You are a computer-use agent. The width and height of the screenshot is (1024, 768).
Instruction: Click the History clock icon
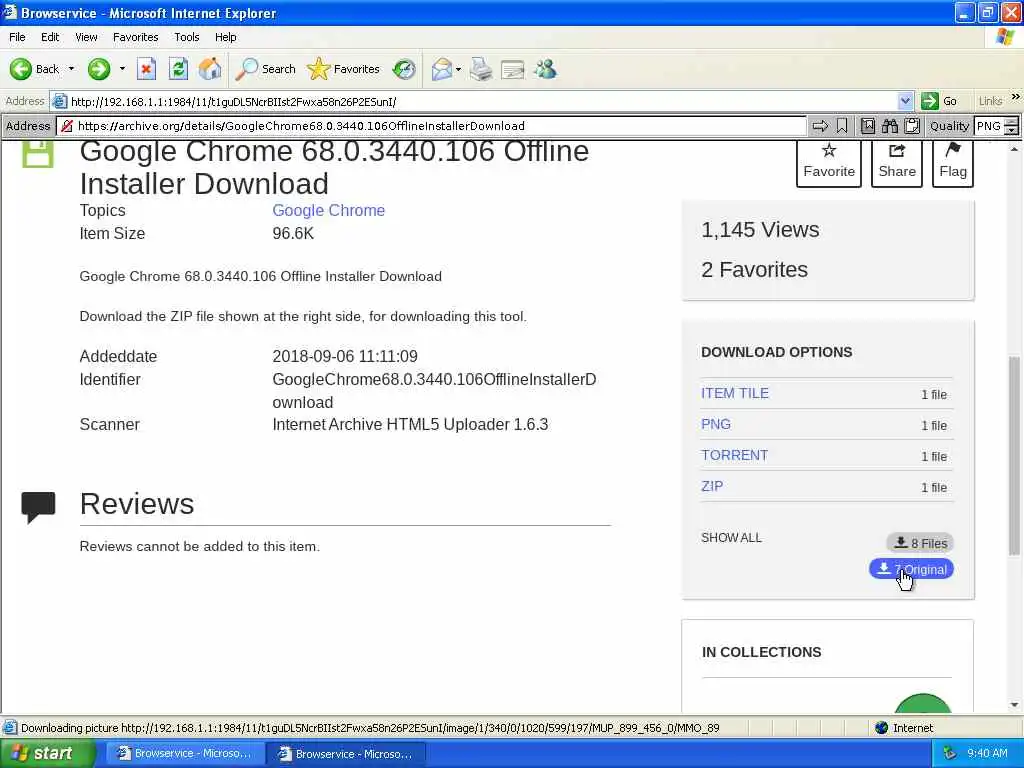click(x=404, y=69)
